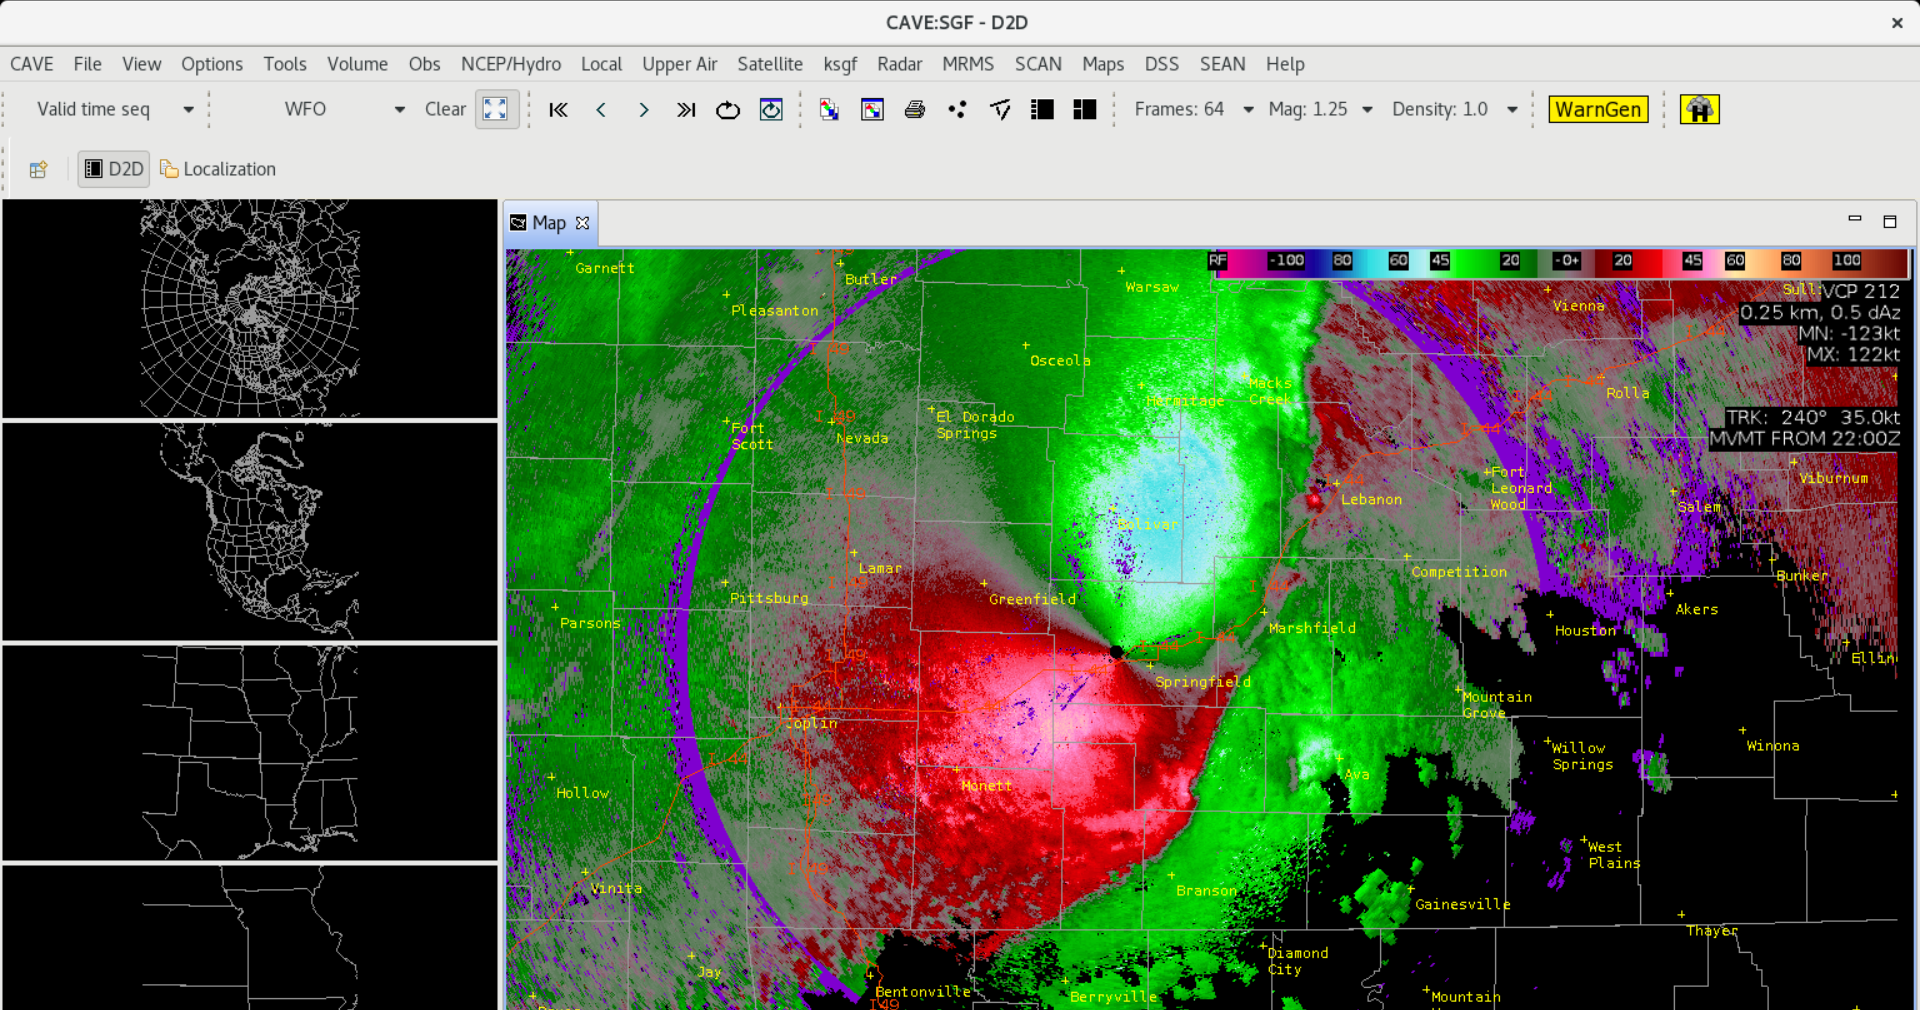1920x1010 pixels.
Task: Open the Tools menu
Action: (x=285, y=64)
